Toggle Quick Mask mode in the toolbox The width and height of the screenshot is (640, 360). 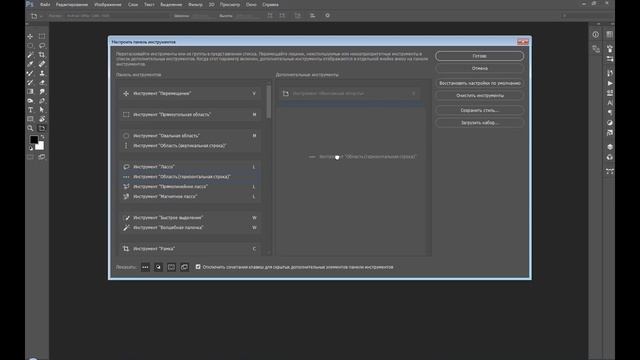[30, 157]
